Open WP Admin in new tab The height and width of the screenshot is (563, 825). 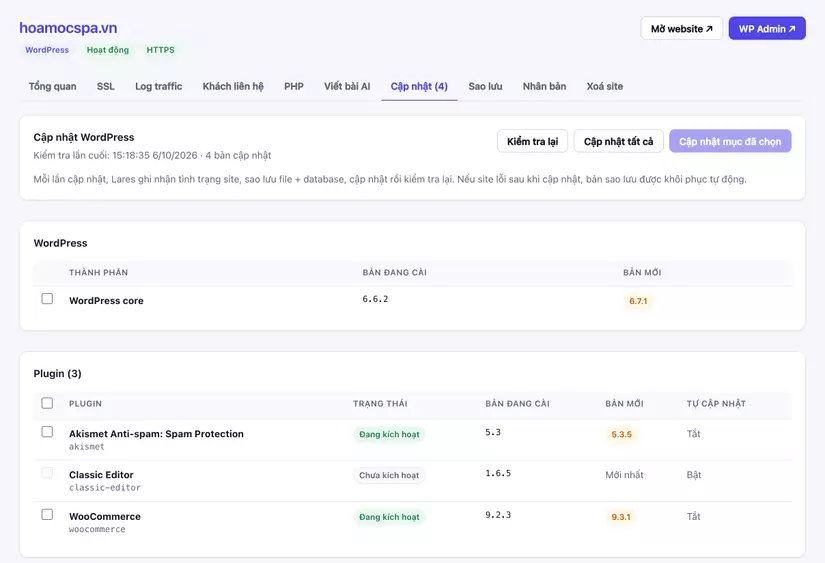click(x=767, y=28)
